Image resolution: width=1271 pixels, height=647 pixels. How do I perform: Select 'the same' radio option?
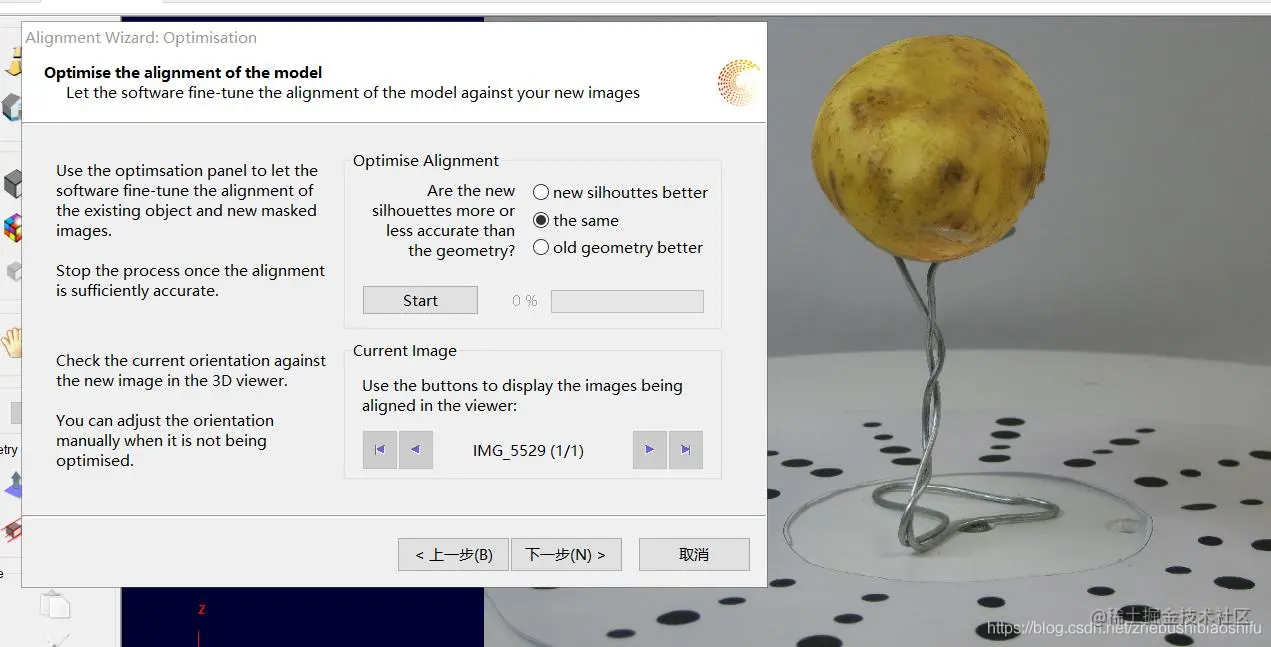coord(576,220)
